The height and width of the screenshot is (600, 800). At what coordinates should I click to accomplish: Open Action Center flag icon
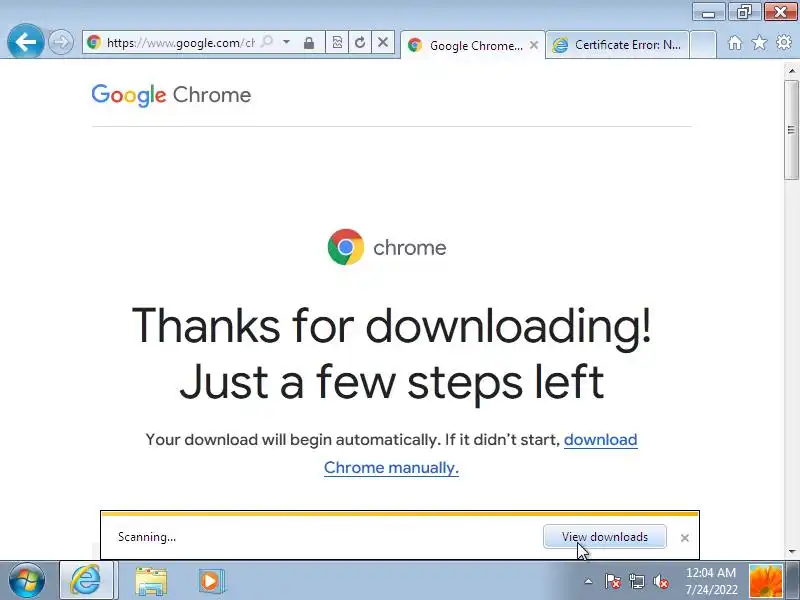click(613, 581)
